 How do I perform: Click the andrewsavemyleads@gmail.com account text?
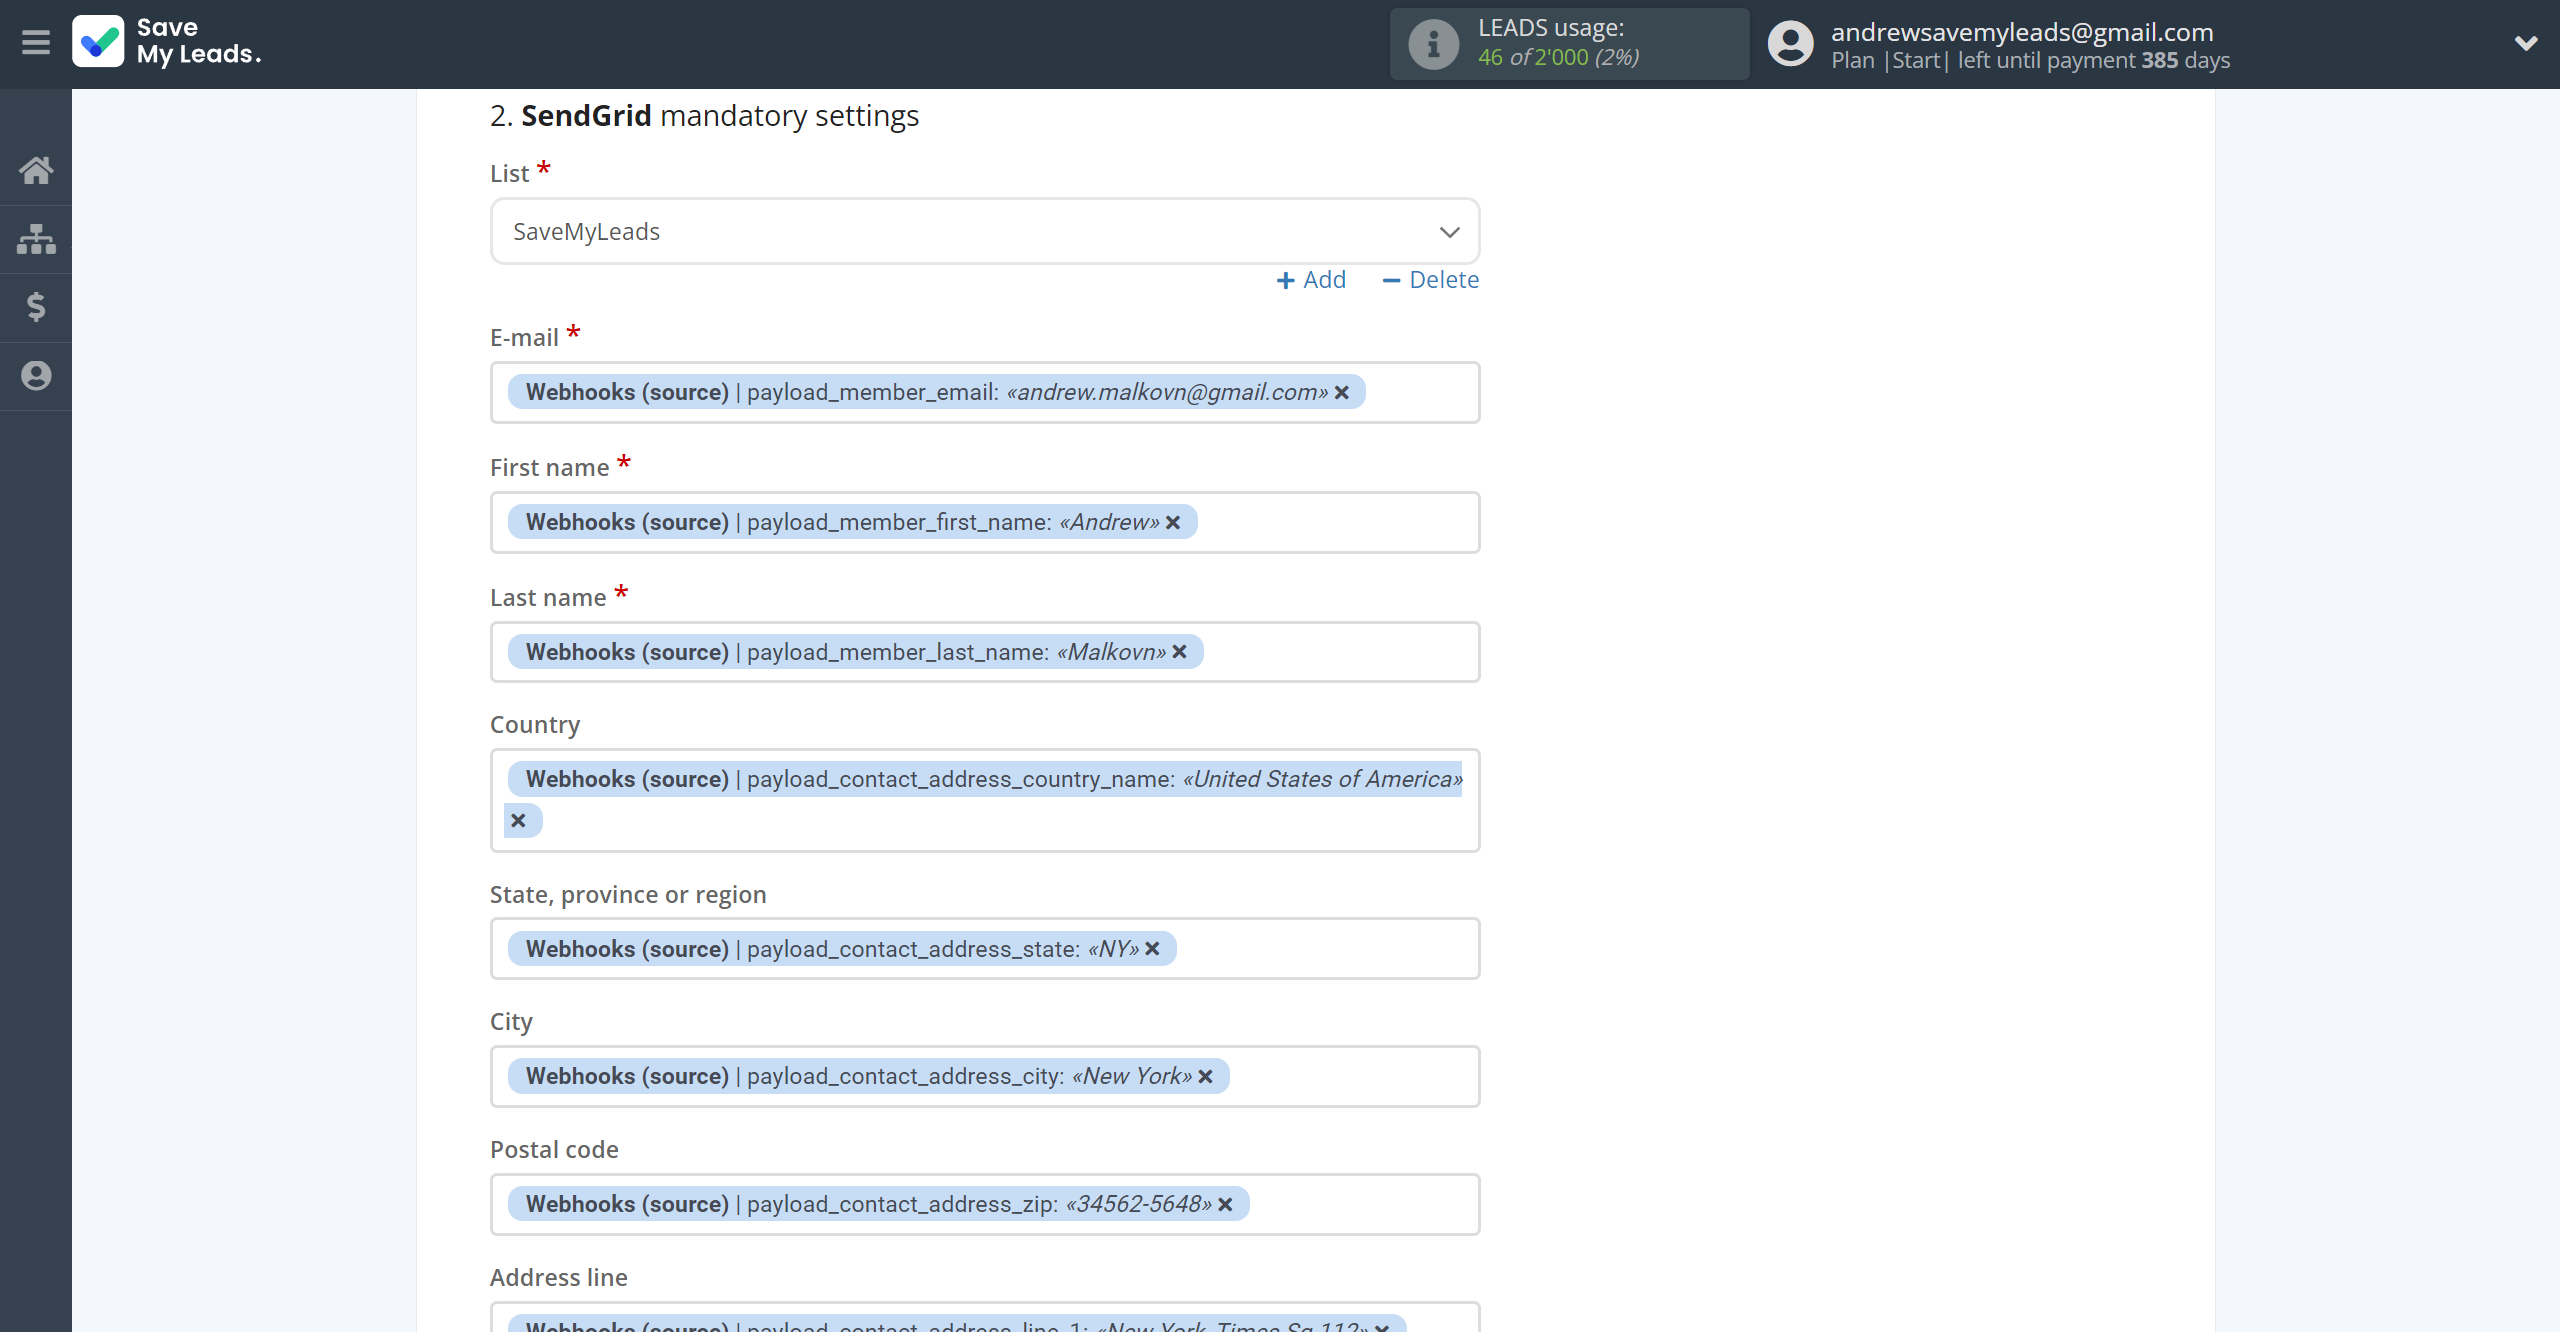(x=2021, y=32)
